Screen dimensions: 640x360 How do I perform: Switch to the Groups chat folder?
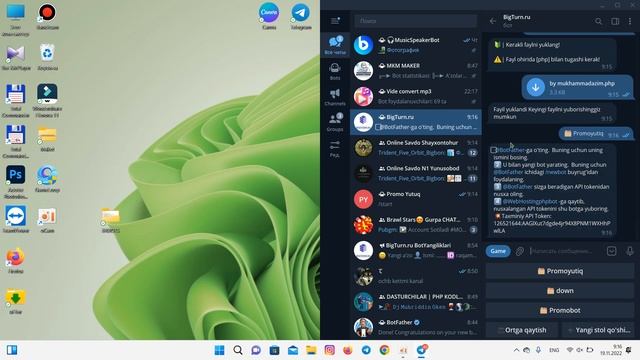(x=335, y=122)
